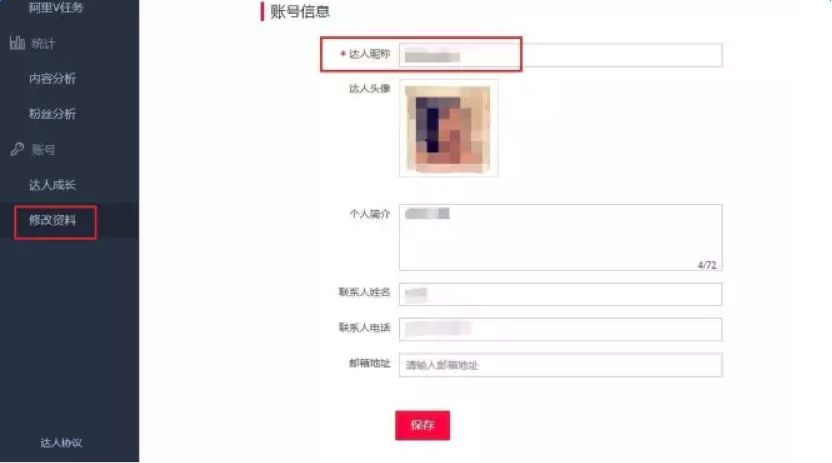Click the 达人头像 avatar thumbnail
Image resolution: width=832 pixels, height=463 pixels.
[448, 128]
